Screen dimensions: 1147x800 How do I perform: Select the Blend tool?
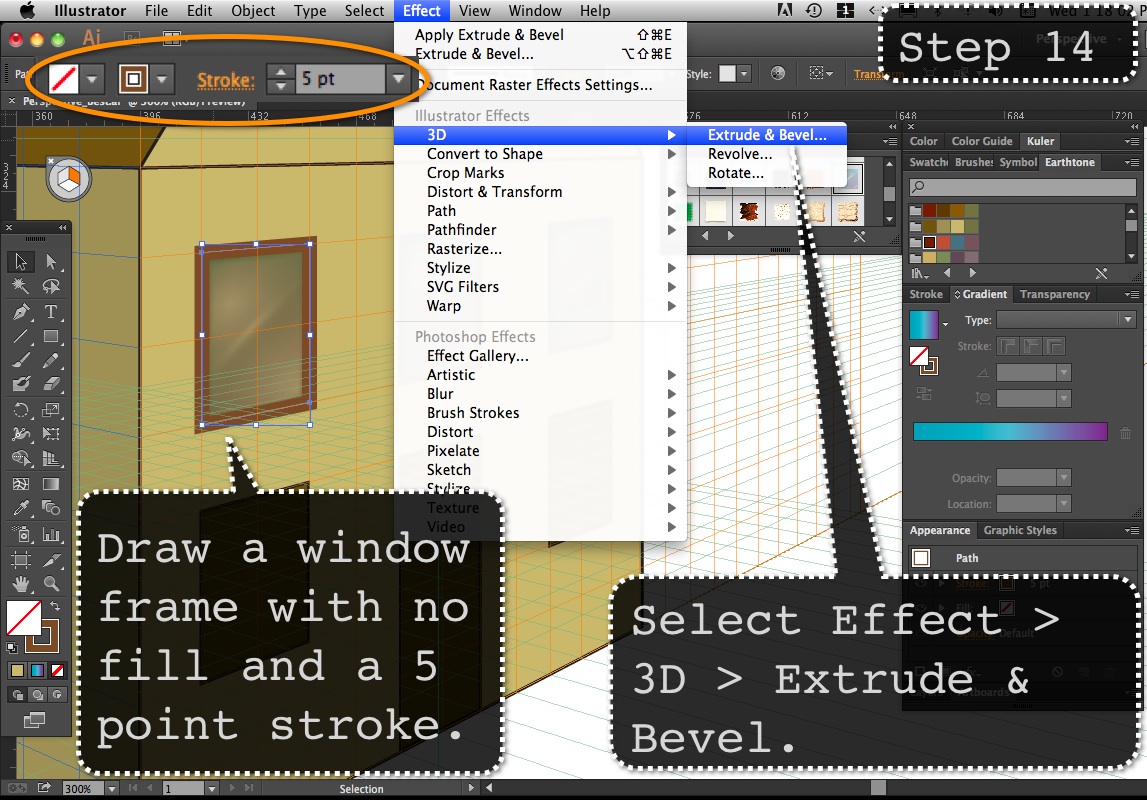(50, 507)
